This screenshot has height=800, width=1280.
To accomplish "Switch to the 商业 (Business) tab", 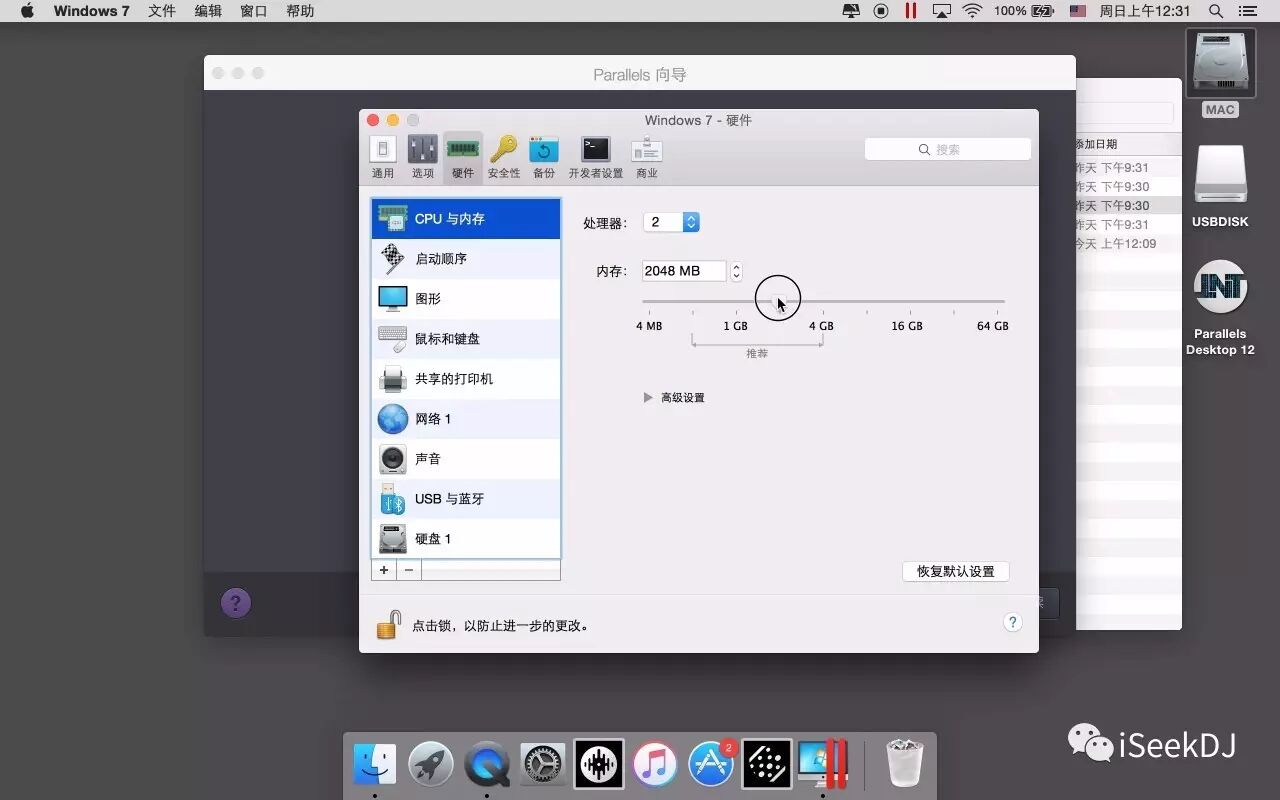I will [x=647, y=158].
